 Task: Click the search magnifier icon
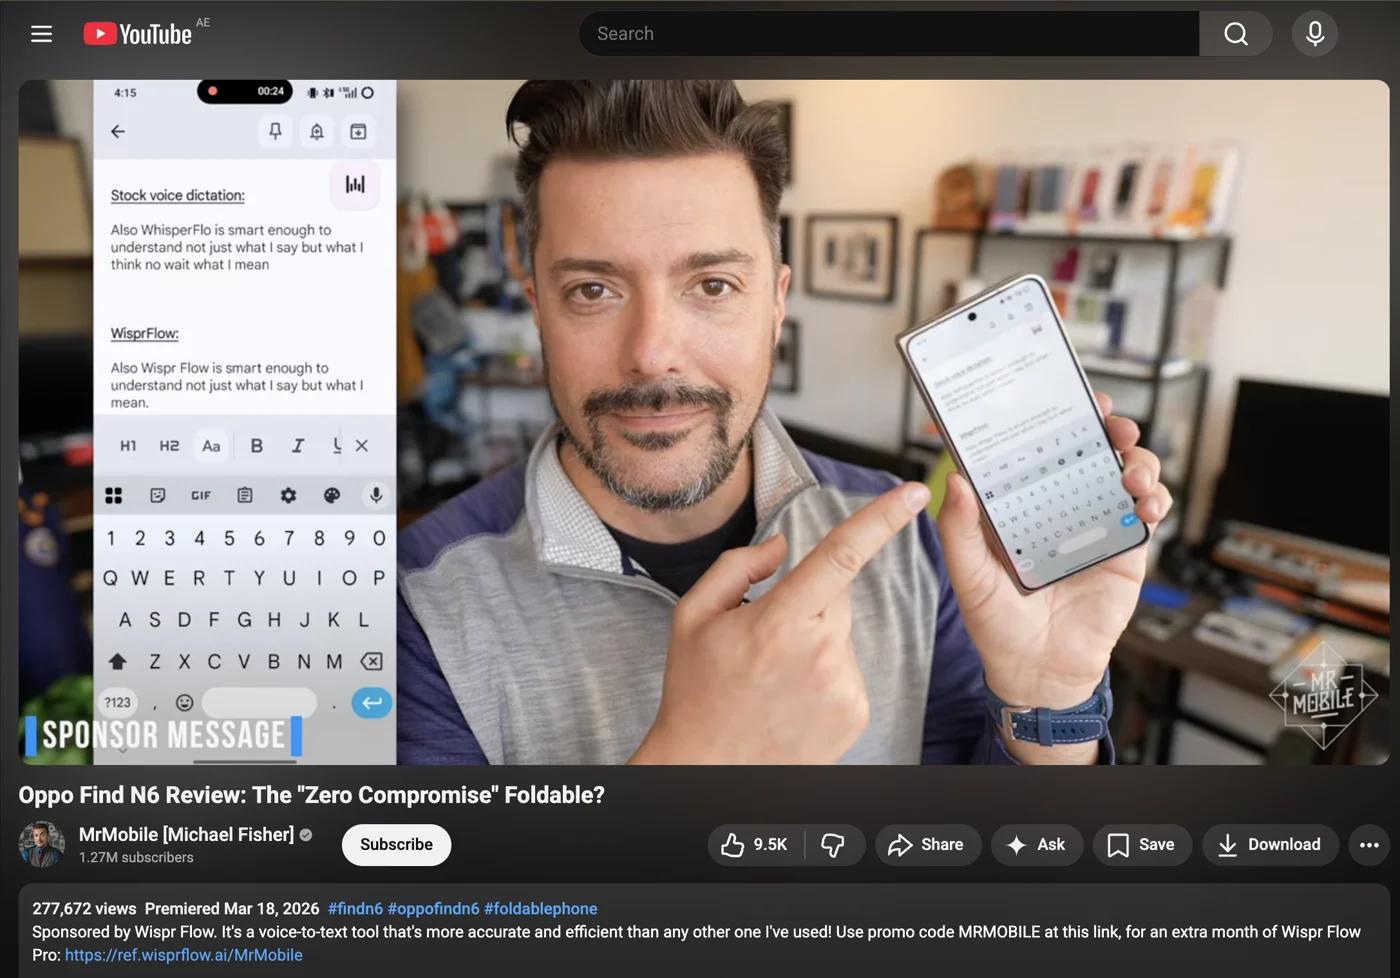[x=1236, y=33]
